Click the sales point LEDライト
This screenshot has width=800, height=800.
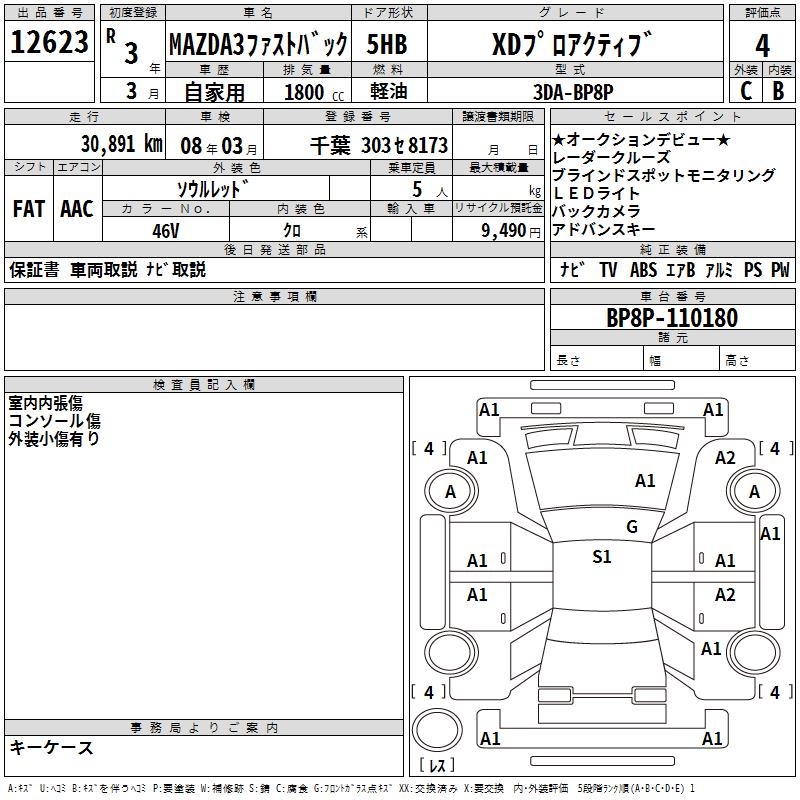tap(596, 193)
